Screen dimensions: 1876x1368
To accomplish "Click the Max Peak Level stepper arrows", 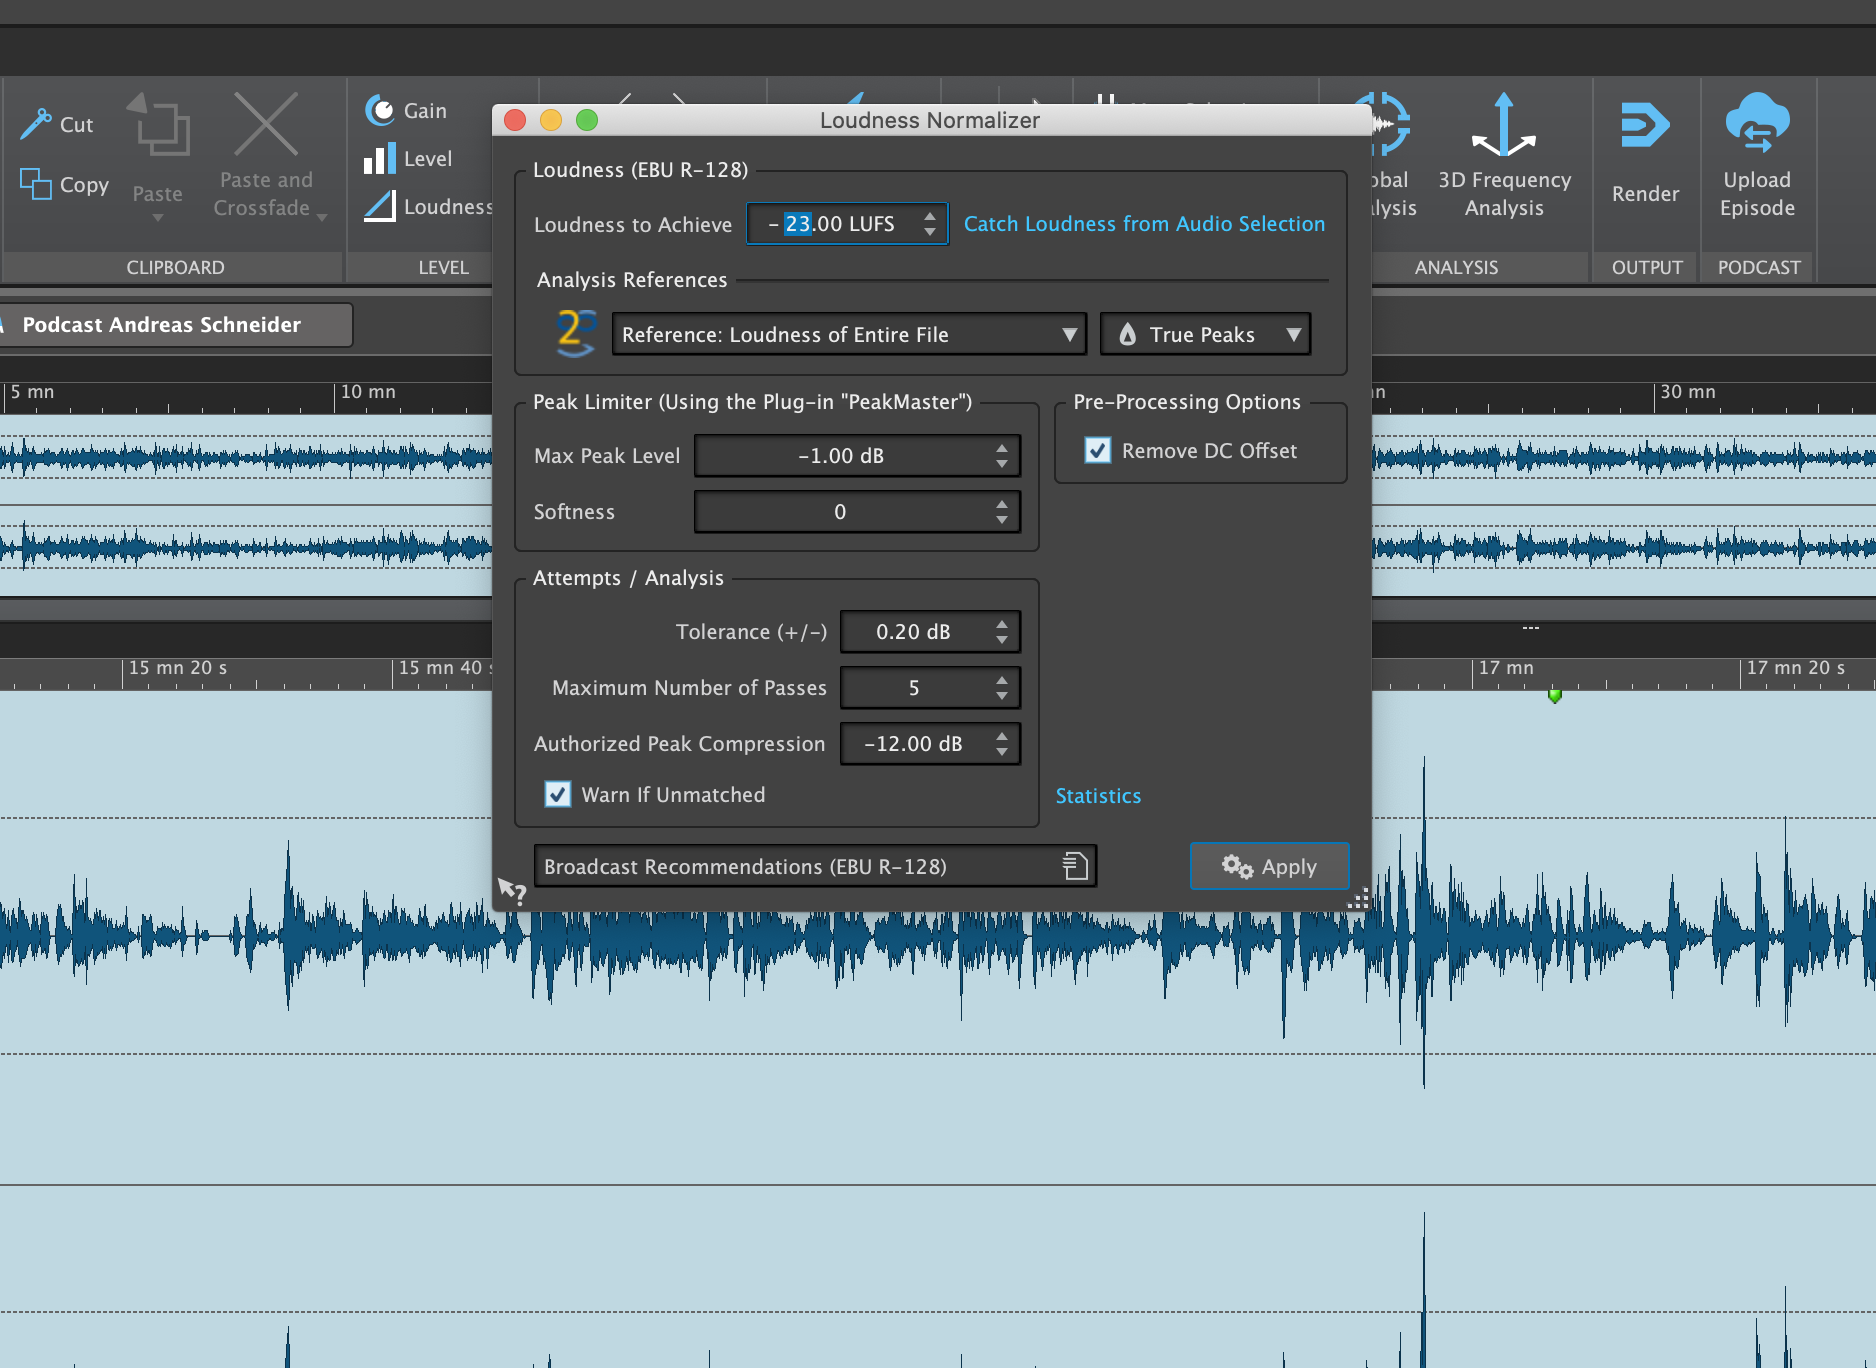I will tap(1002, 456).
